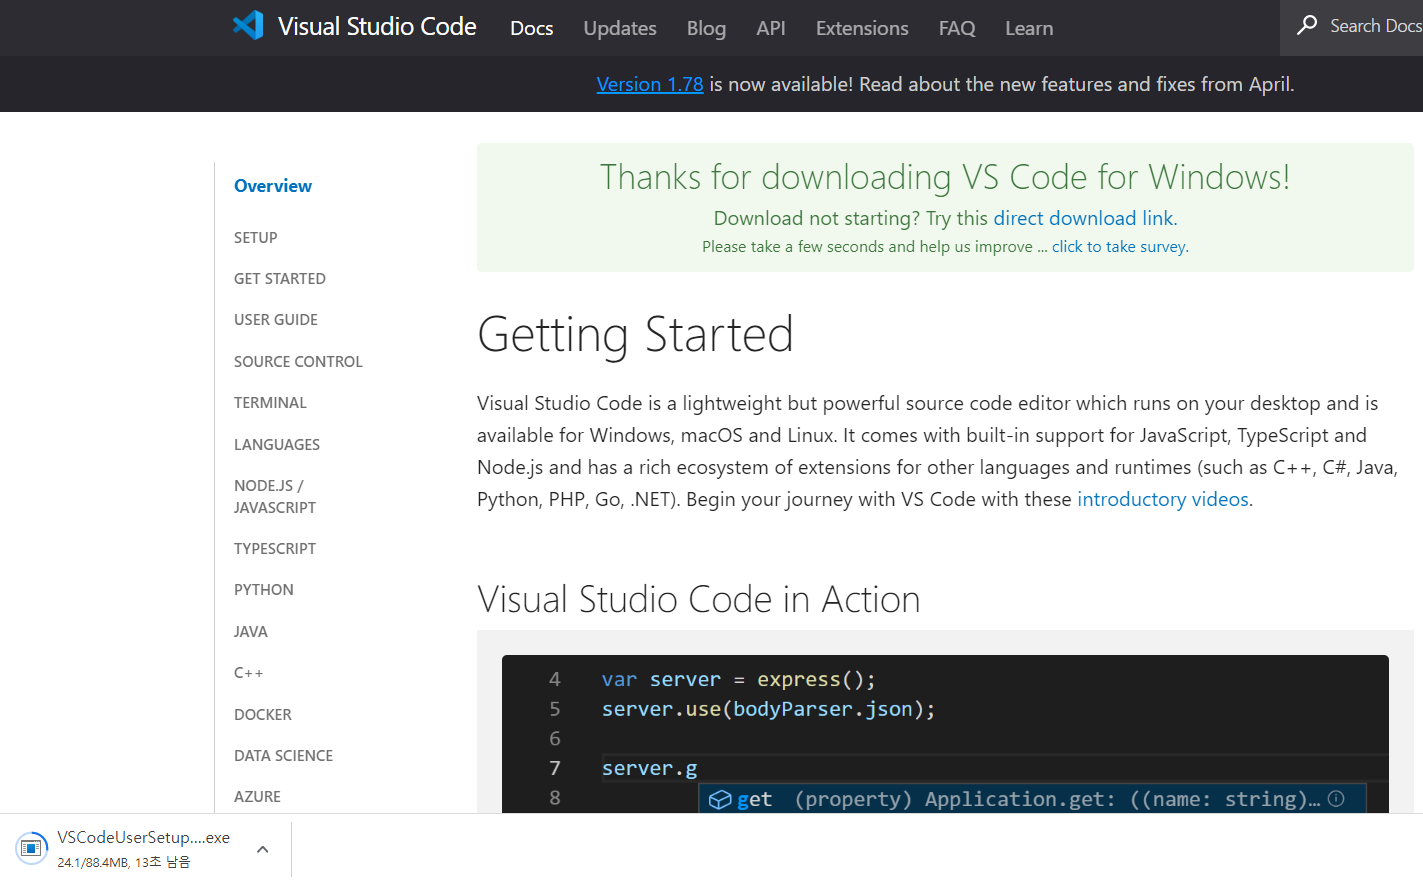This screenshot has height=883, width=1423.
Task: Click the Visual Studio Code in Action heading
Action: click(x=698, y=599)
